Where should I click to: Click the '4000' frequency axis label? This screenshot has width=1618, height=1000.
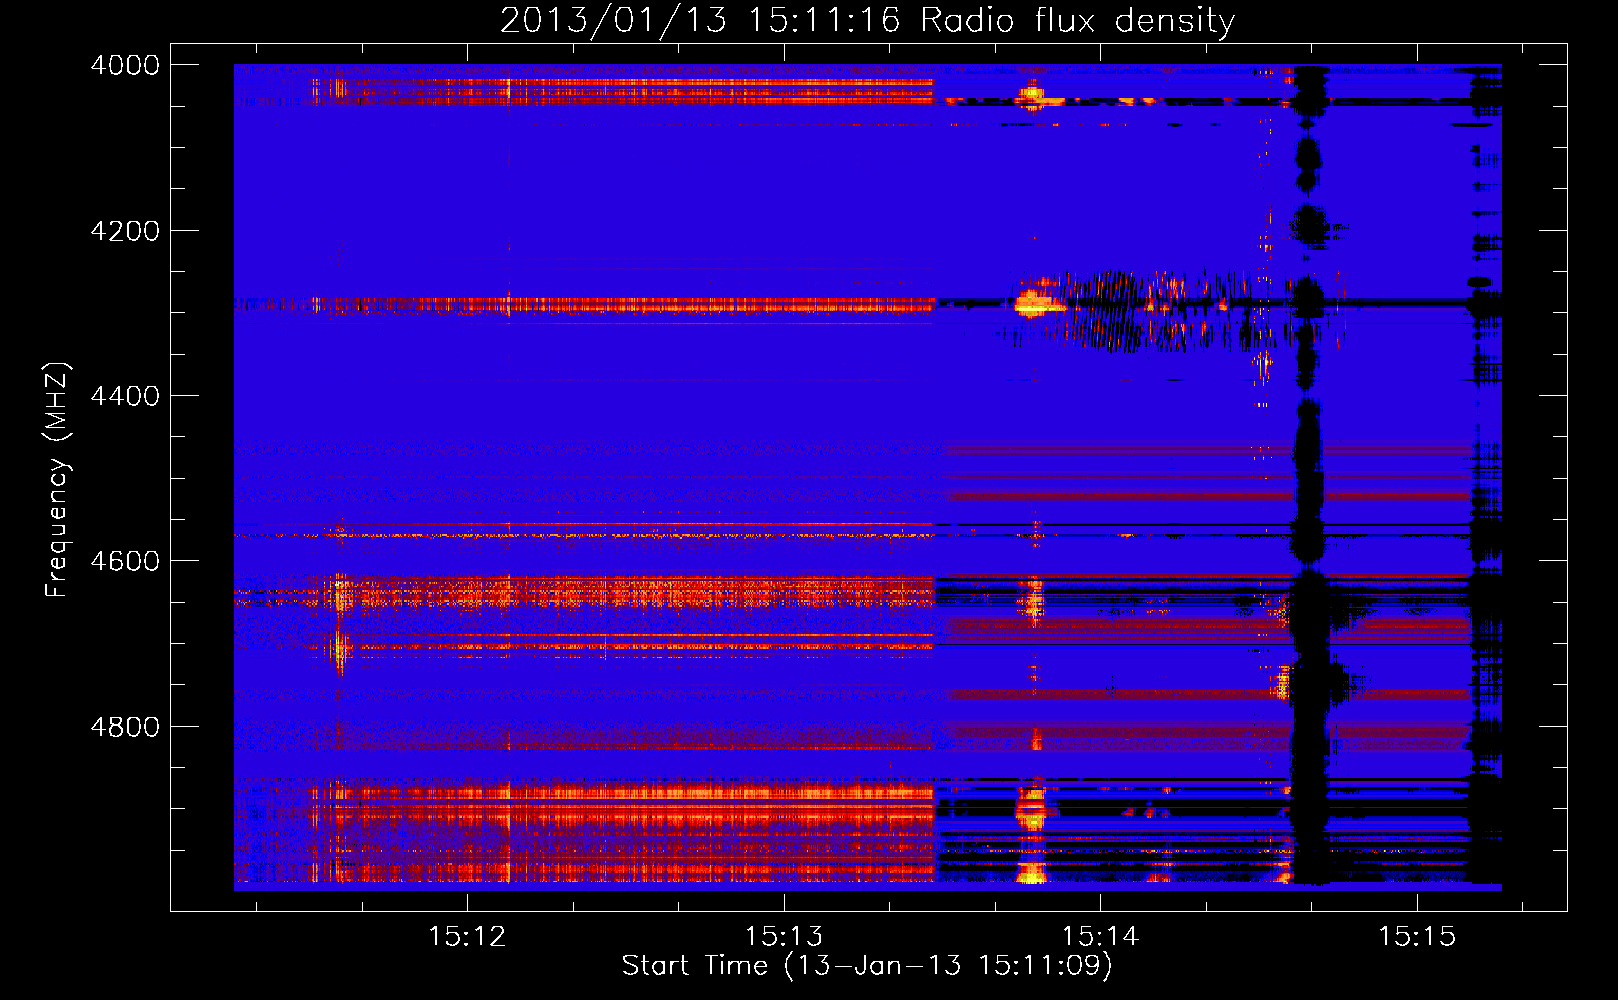[125, 65]
